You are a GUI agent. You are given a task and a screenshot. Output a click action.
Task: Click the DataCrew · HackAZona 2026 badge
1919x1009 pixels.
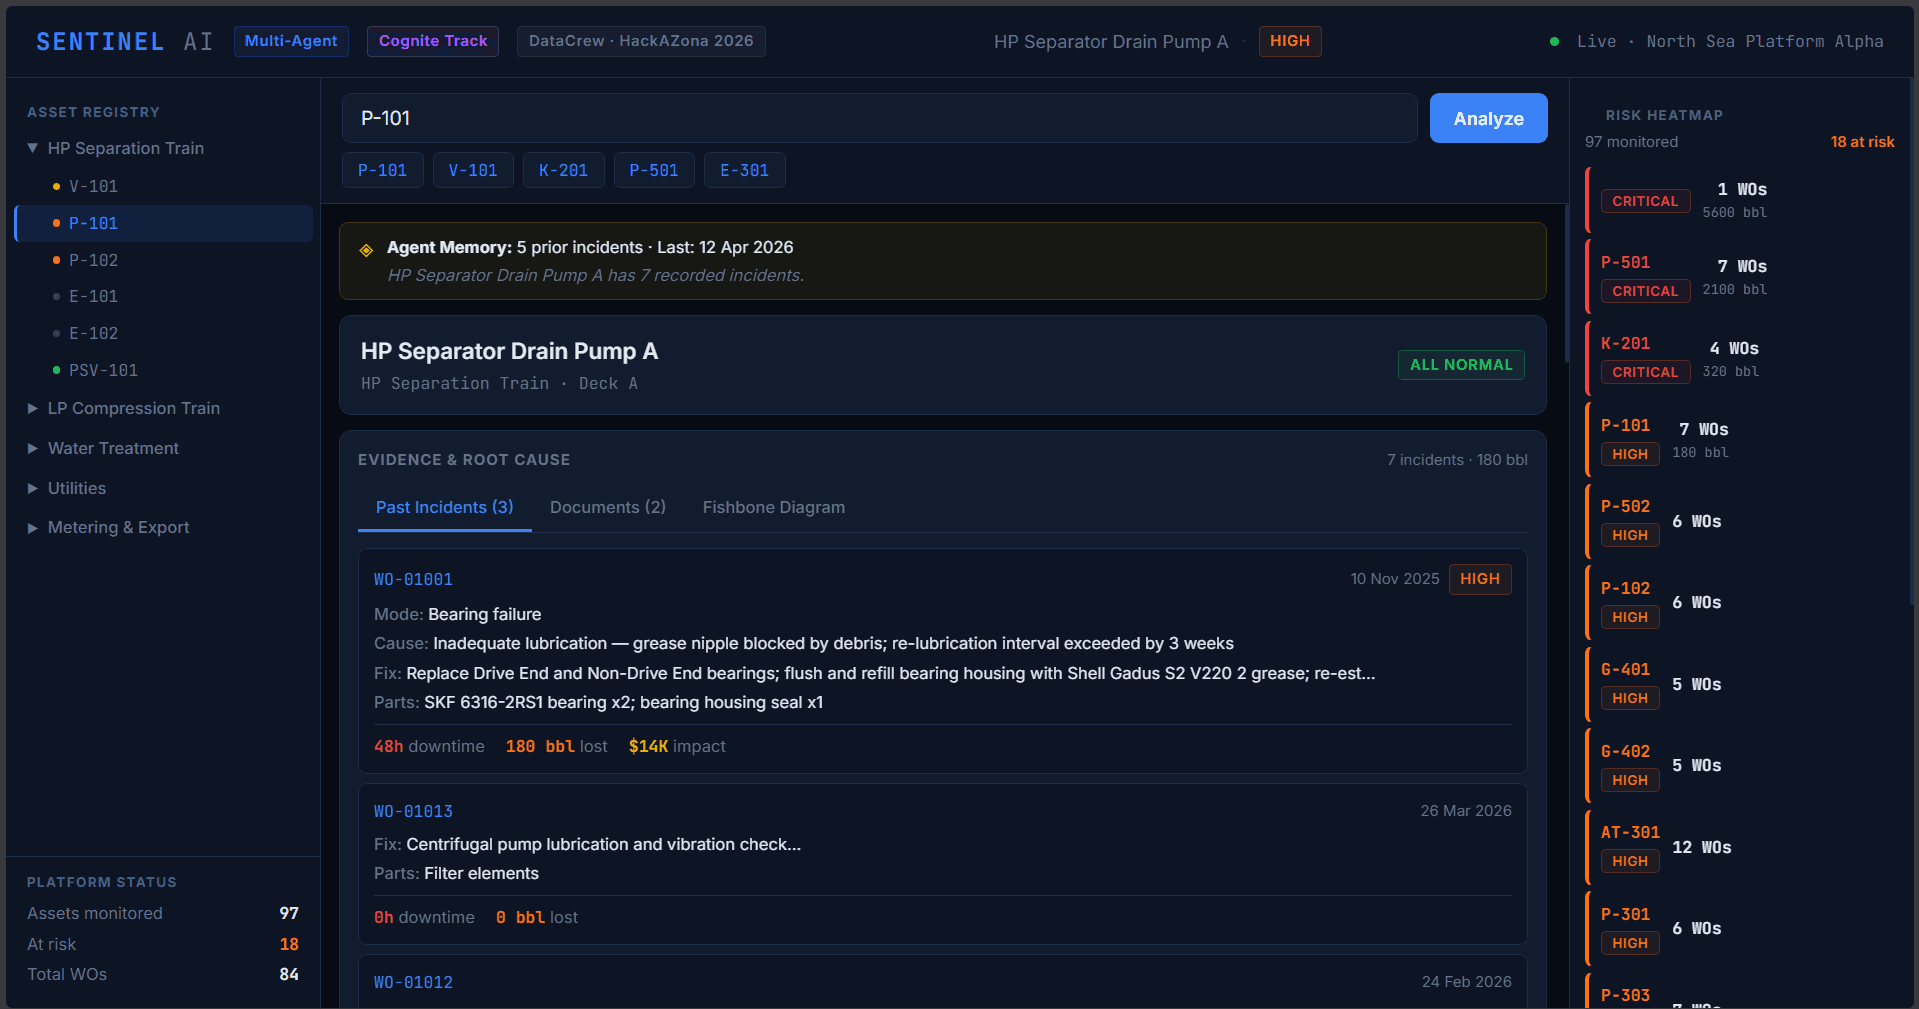pyautogui.click(x=641, y=41)
